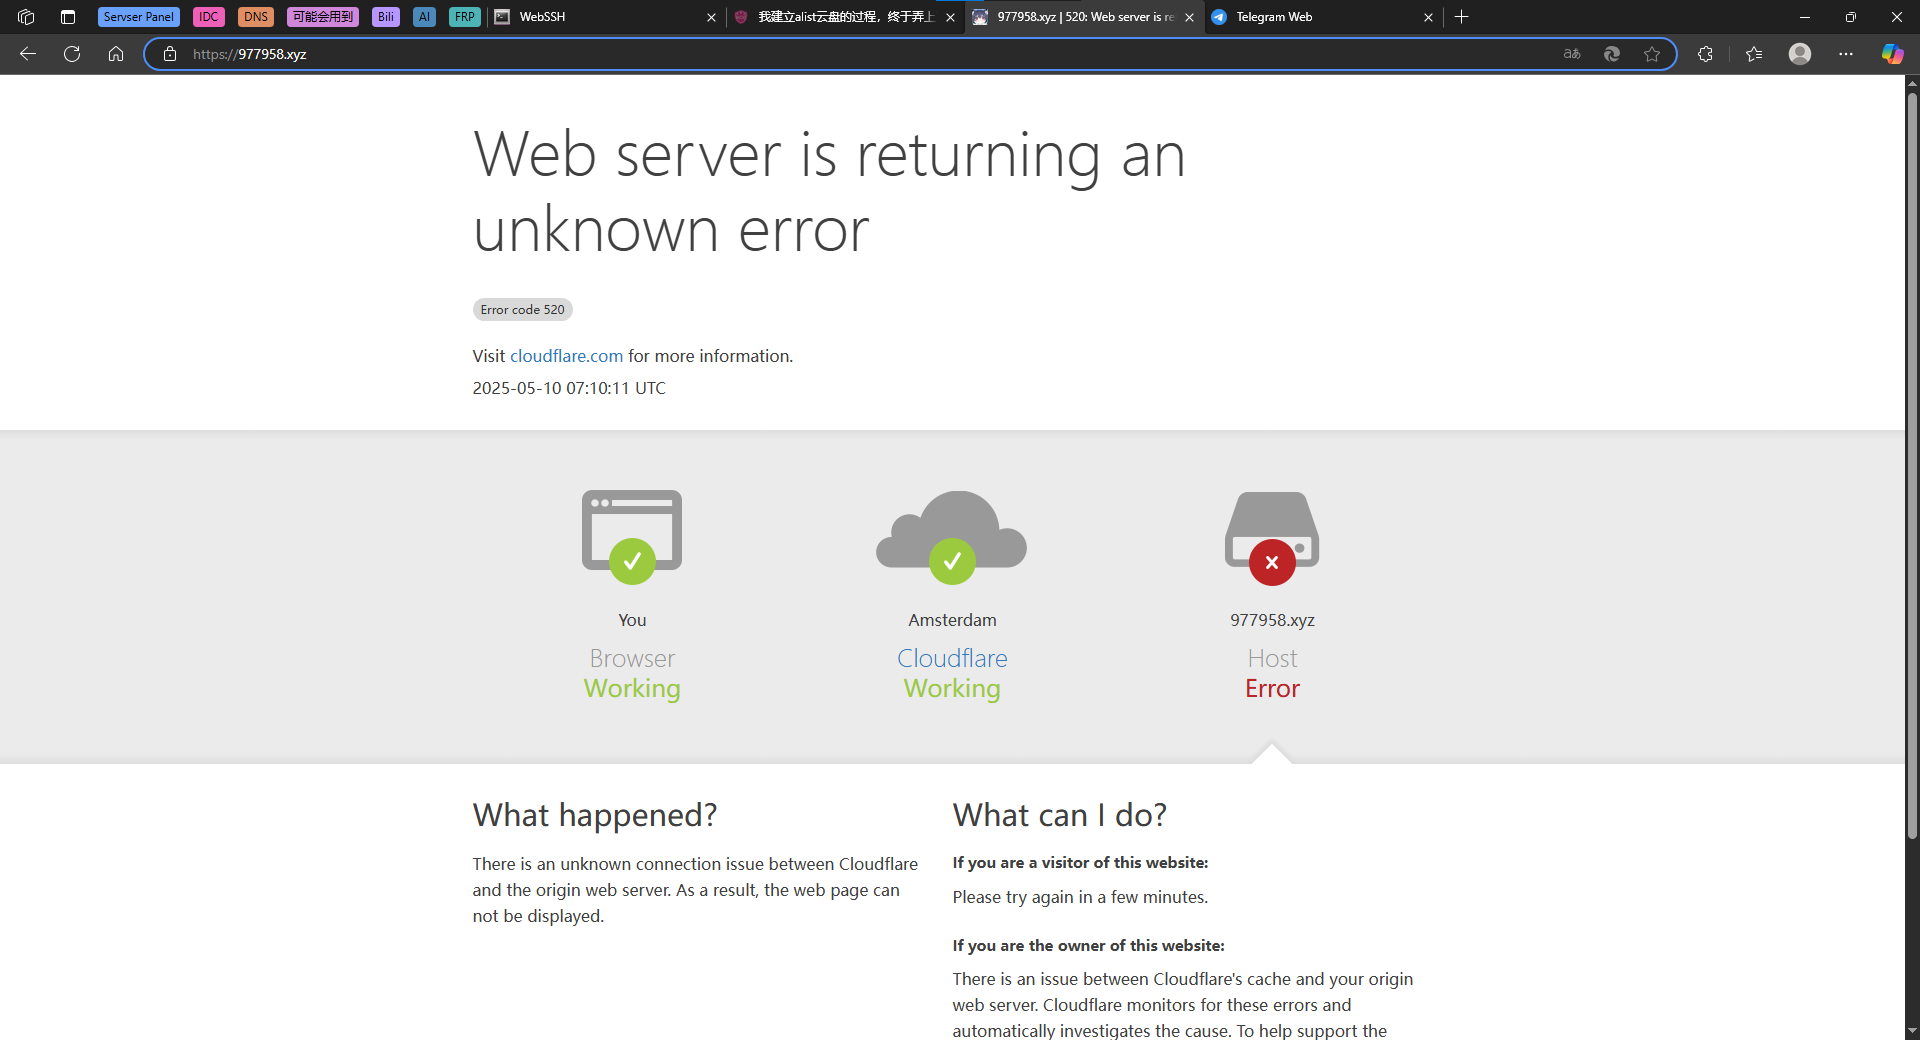Open the AI tab group
1920x1040 pixels.
[x=424, y=17]
